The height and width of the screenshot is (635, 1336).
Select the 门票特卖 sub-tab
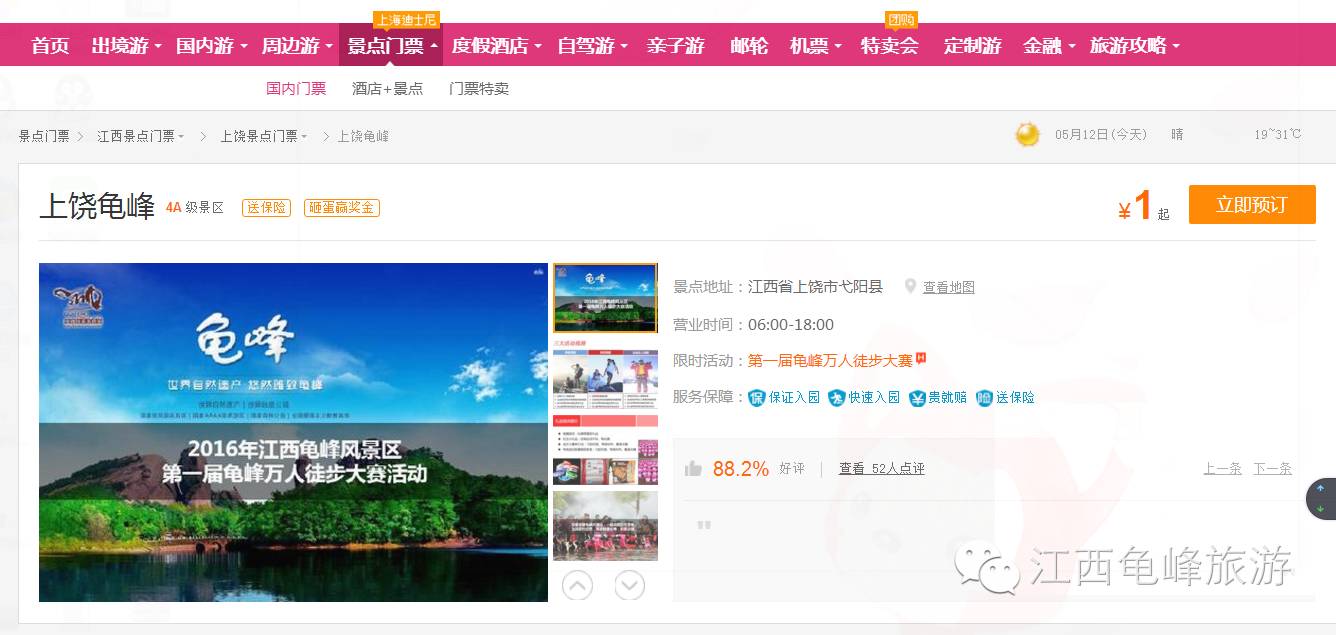coord(479,88)
